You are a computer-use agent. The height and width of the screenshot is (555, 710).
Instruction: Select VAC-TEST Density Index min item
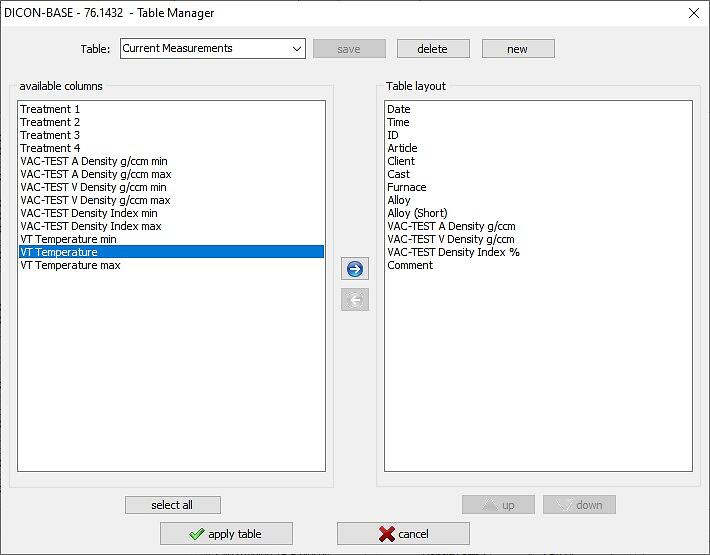point(89,213)
